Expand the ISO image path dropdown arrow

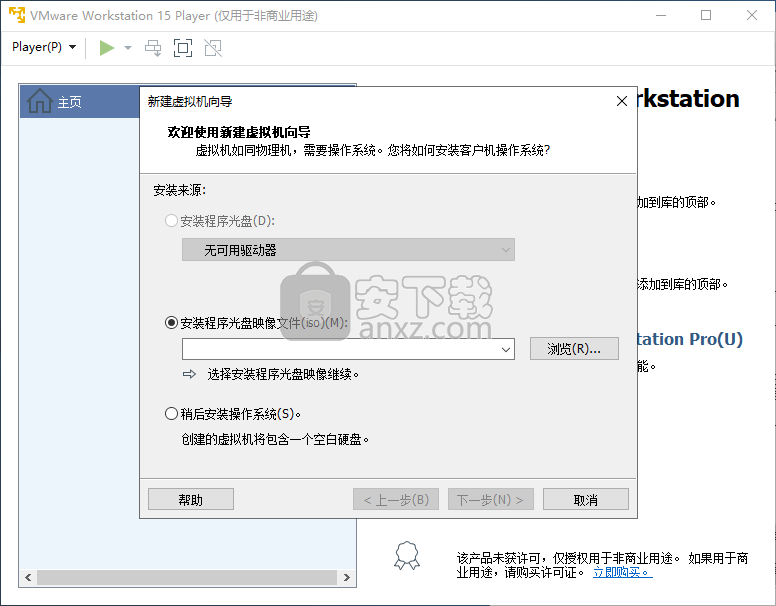(x=506, y=349)
